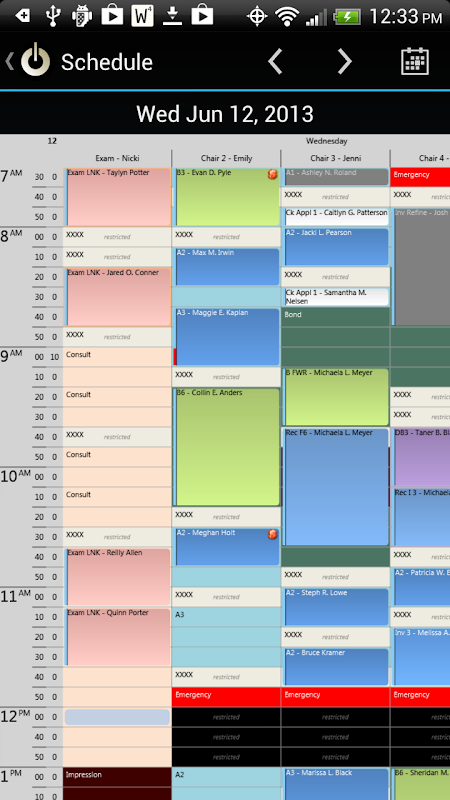Tap the USB connection status icon
This screenshot has height=800, width=450.
pos(53,16)
